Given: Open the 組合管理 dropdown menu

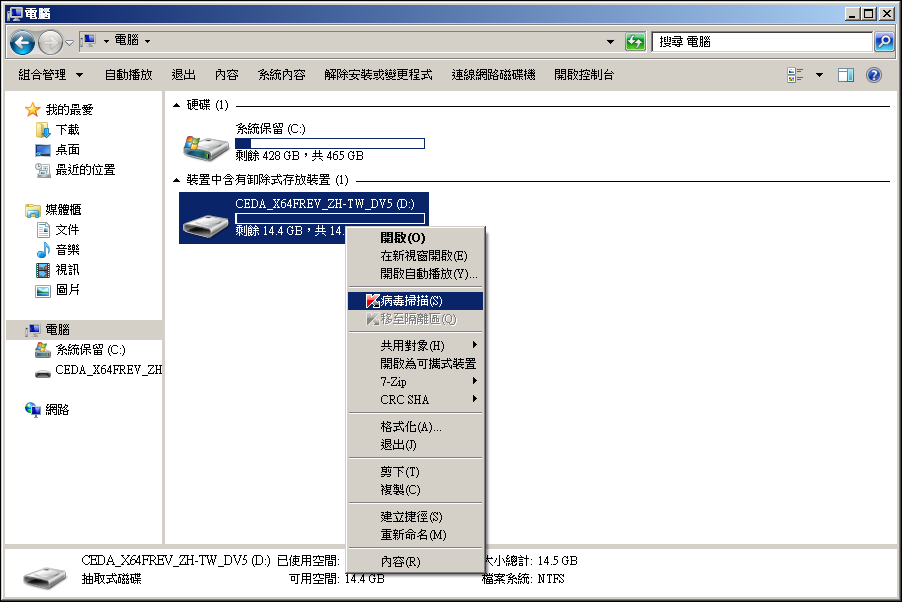Looking at the screenshot, I should tap(53, 75).
